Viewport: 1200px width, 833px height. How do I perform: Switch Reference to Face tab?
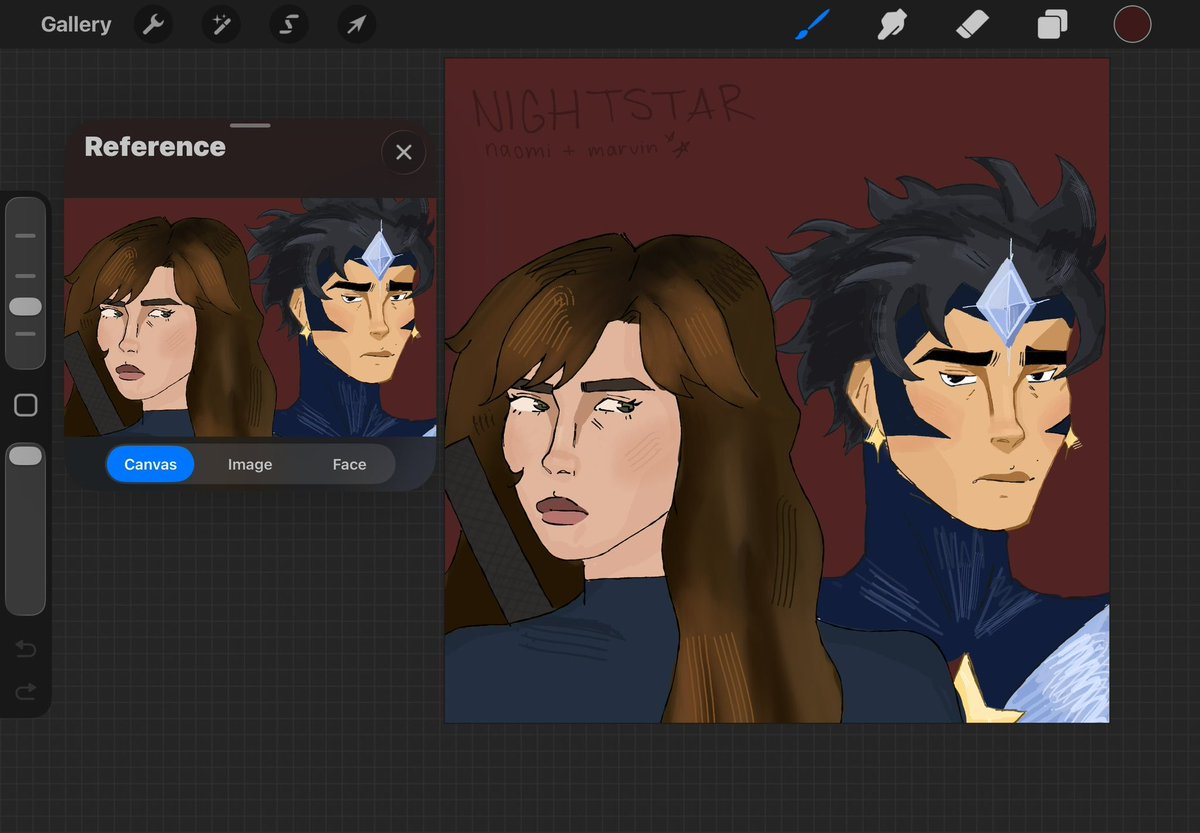pos(349,464)
